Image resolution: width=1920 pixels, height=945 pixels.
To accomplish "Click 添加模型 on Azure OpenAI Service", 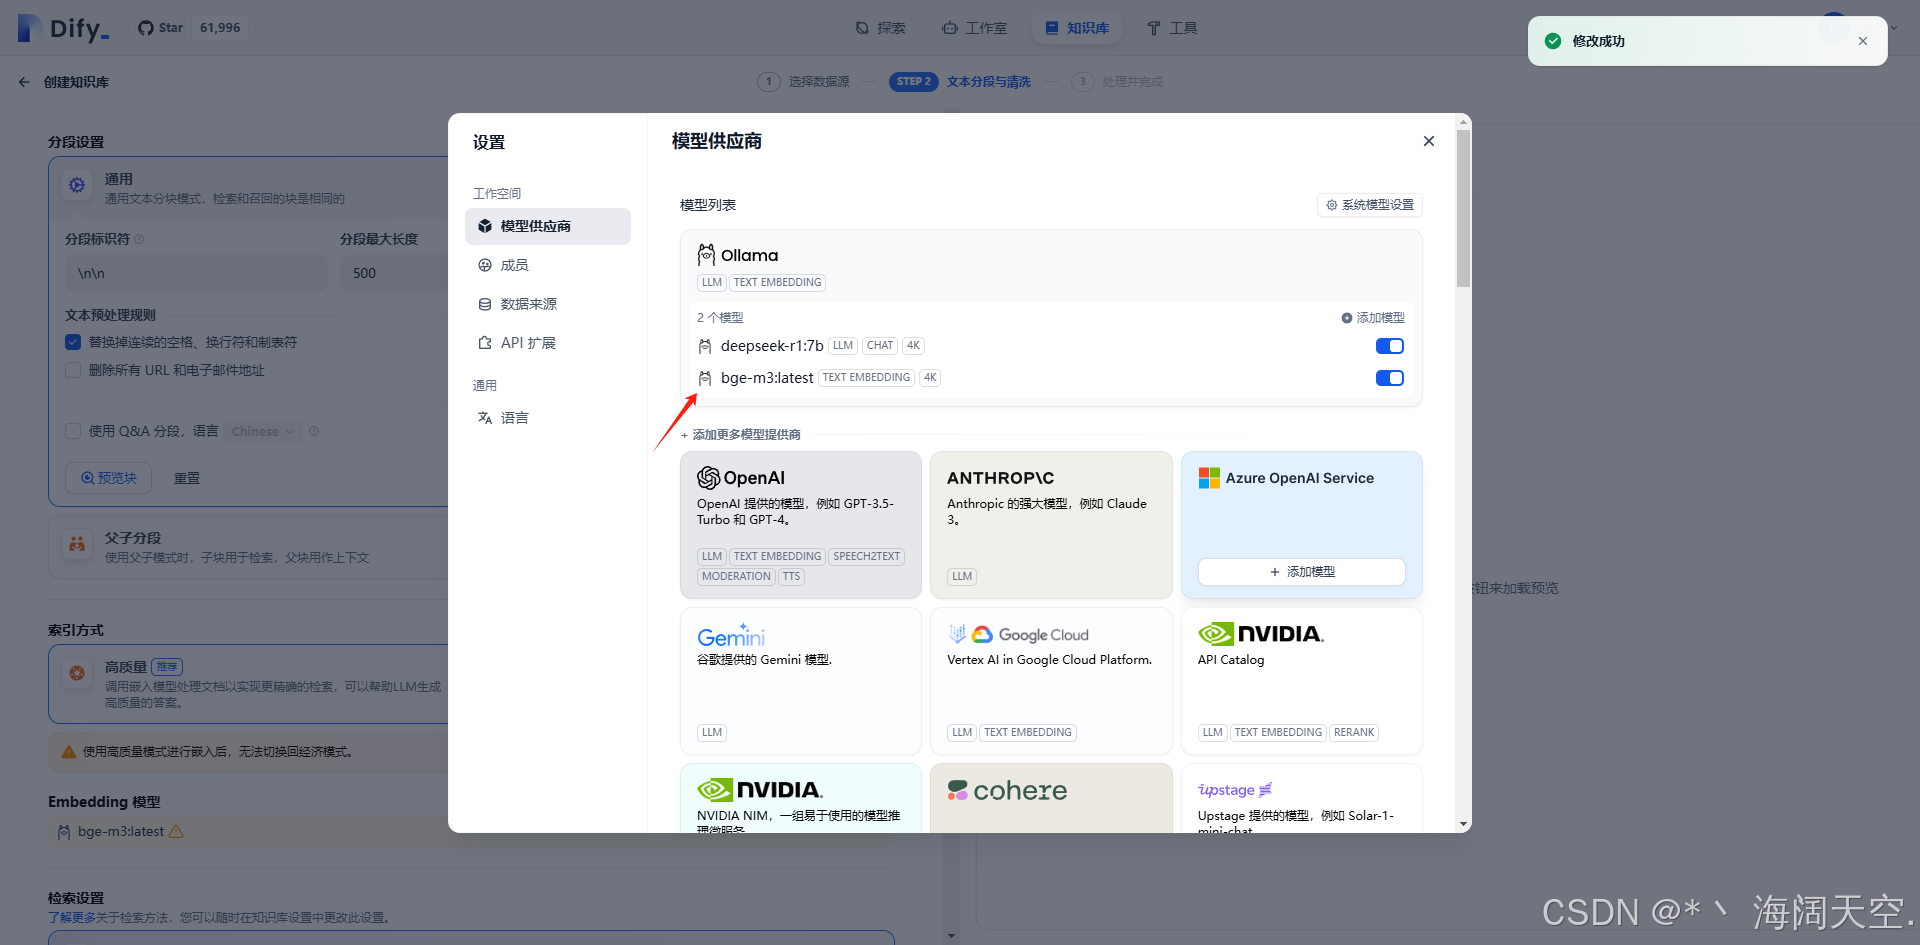I will [1302, 572].
